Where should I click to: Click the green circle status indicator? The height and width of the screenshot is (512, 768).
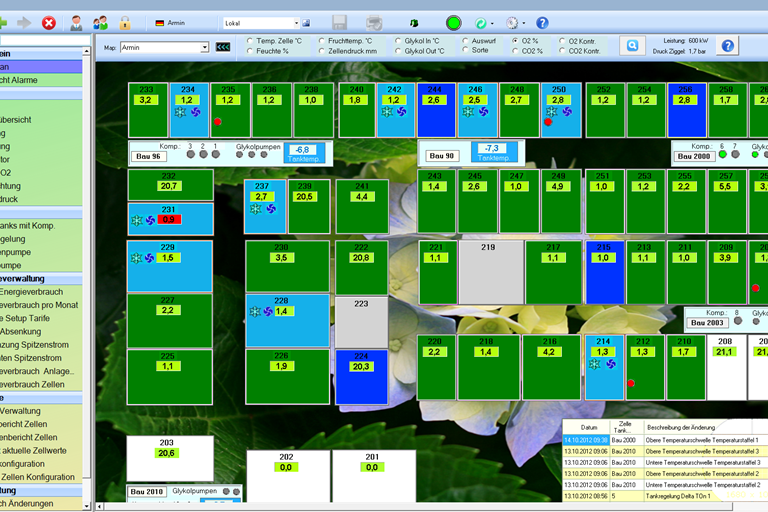click(x=454, y=23)
